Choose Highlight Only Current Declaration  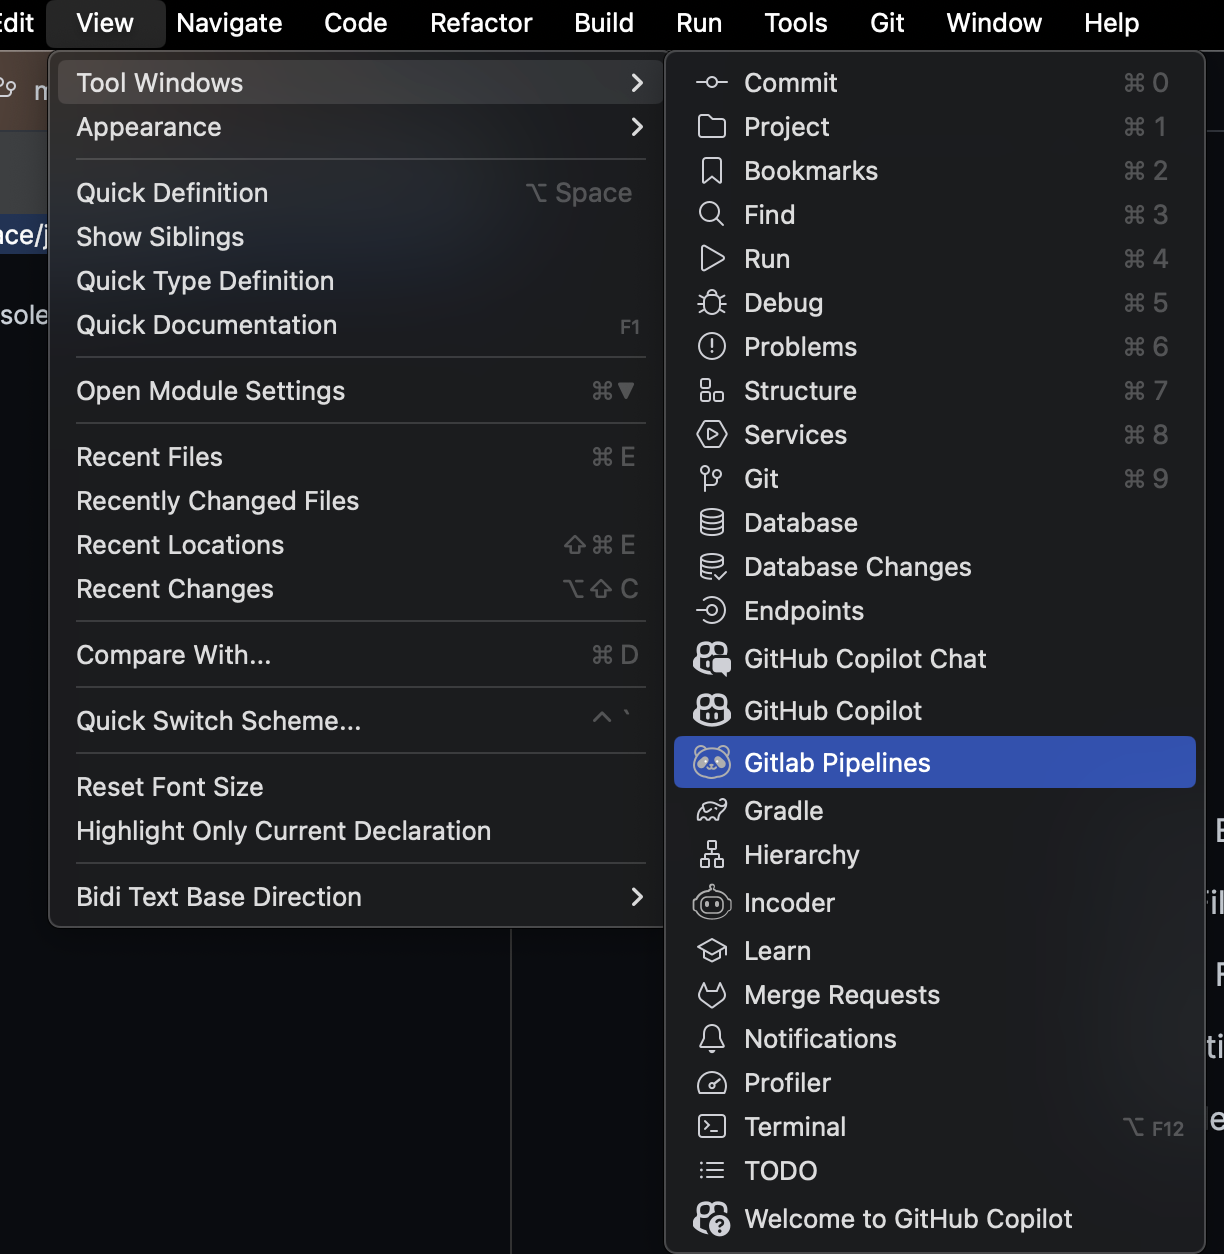[284, 831]
